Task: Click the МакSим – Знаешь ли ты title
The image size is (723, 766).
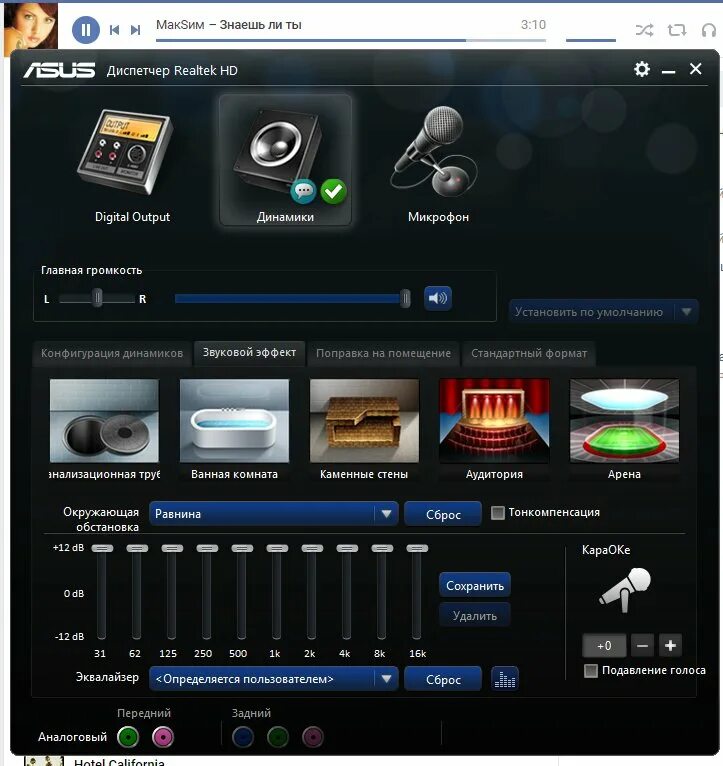Action: (229, 24)
